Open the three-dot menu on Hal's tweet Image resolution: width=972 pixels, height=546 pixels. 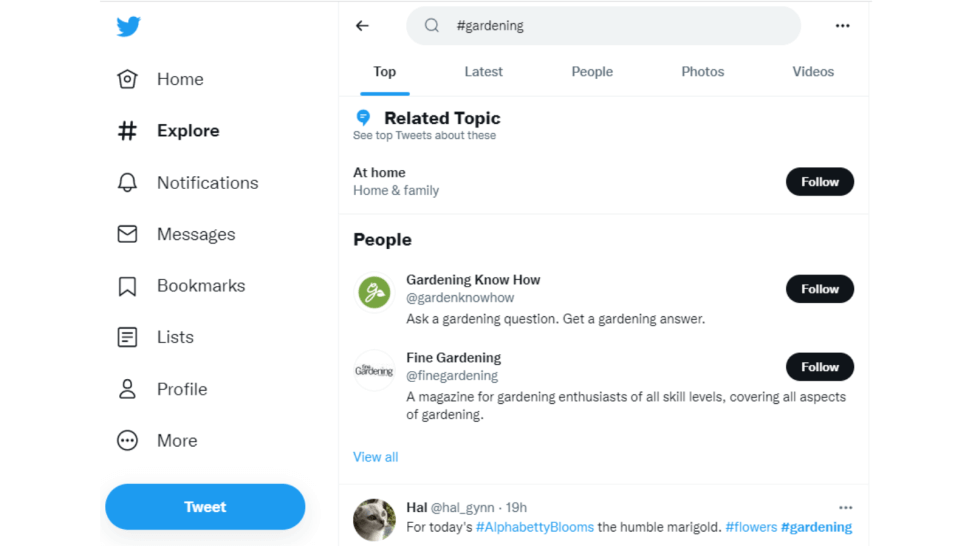click(x=846, y=508)
